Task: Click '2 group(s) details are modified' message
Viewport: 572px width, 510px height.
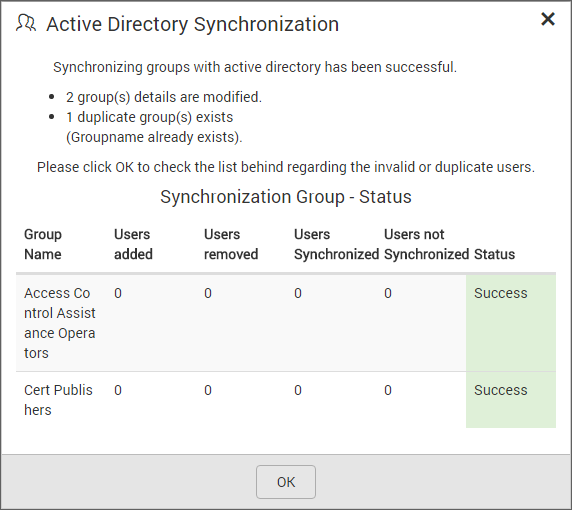Action: pyautogui.click(x=164, y=97)
